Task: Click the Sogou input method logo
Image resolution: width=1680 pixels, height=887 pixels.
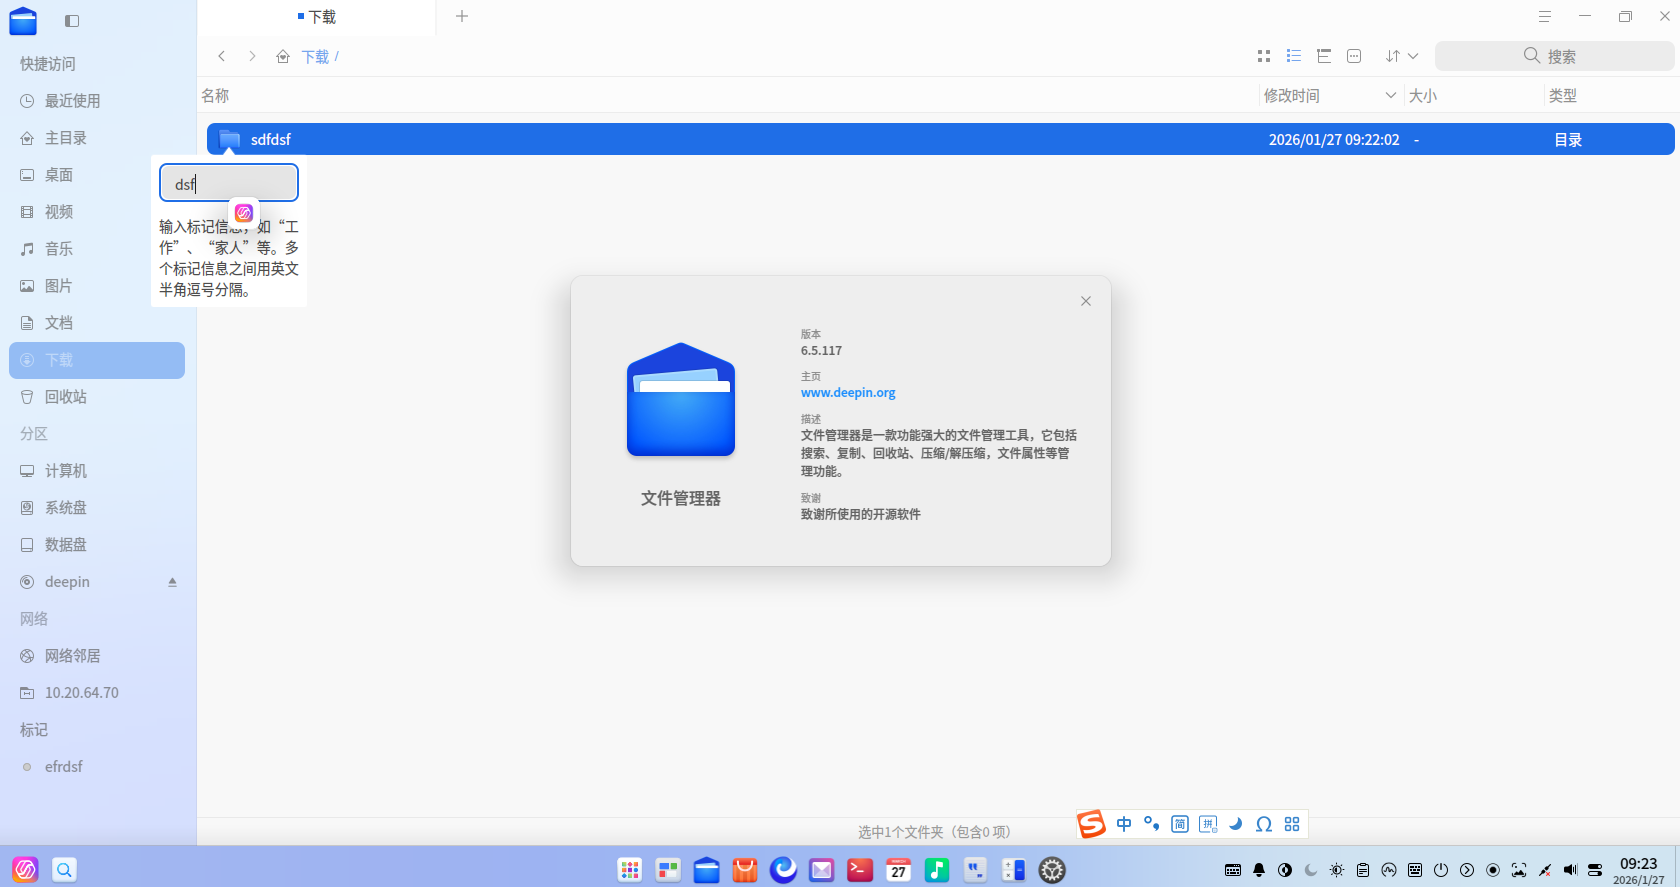Action: (1092, 824)
